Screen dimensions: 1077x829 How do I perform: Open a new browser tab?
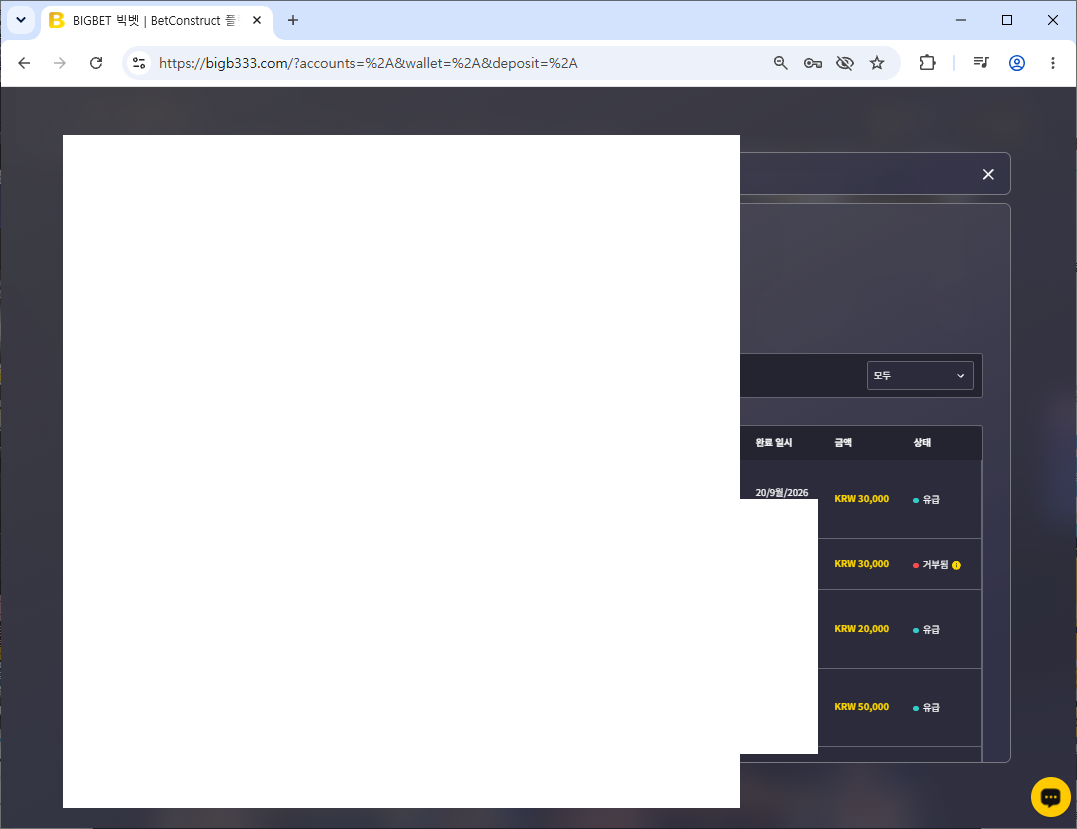(x=293, y=21)
